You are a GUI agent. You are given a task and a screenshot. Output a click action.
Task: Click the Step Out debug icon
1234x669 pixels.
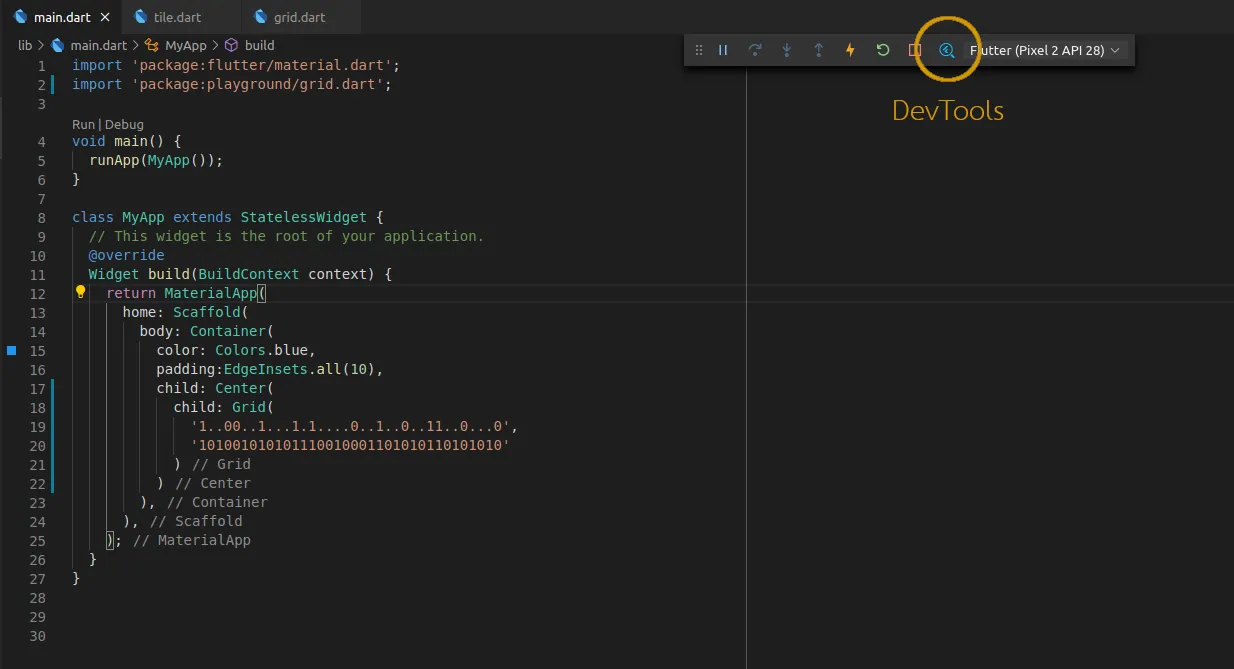click(x=818, y=49)
